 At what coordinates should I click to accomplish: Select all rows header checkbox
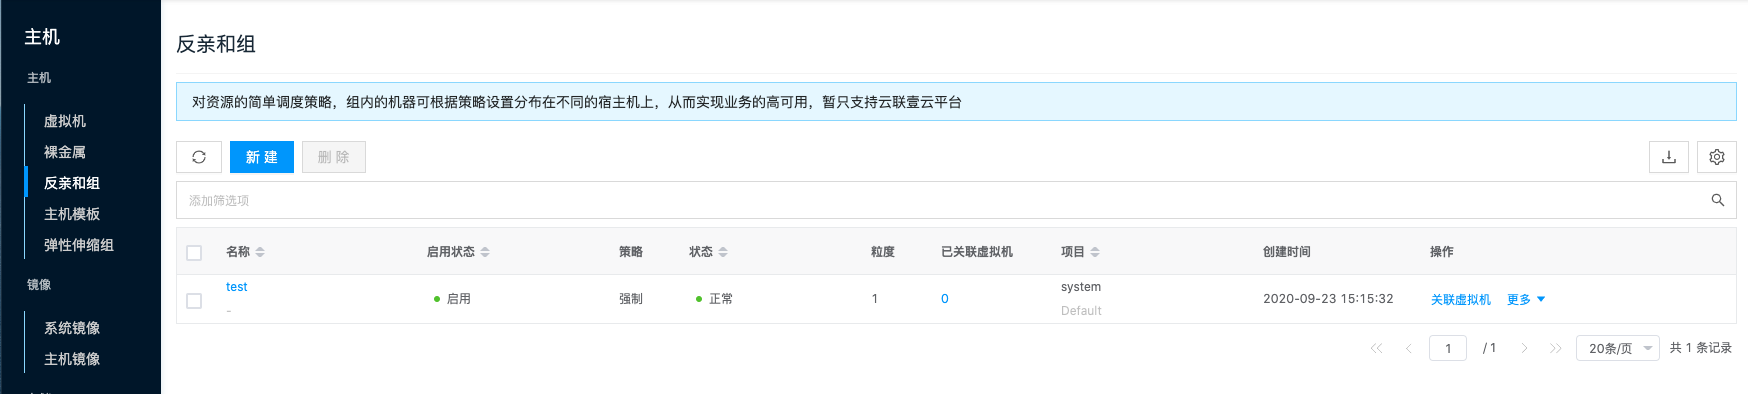[x=194, y=253]
